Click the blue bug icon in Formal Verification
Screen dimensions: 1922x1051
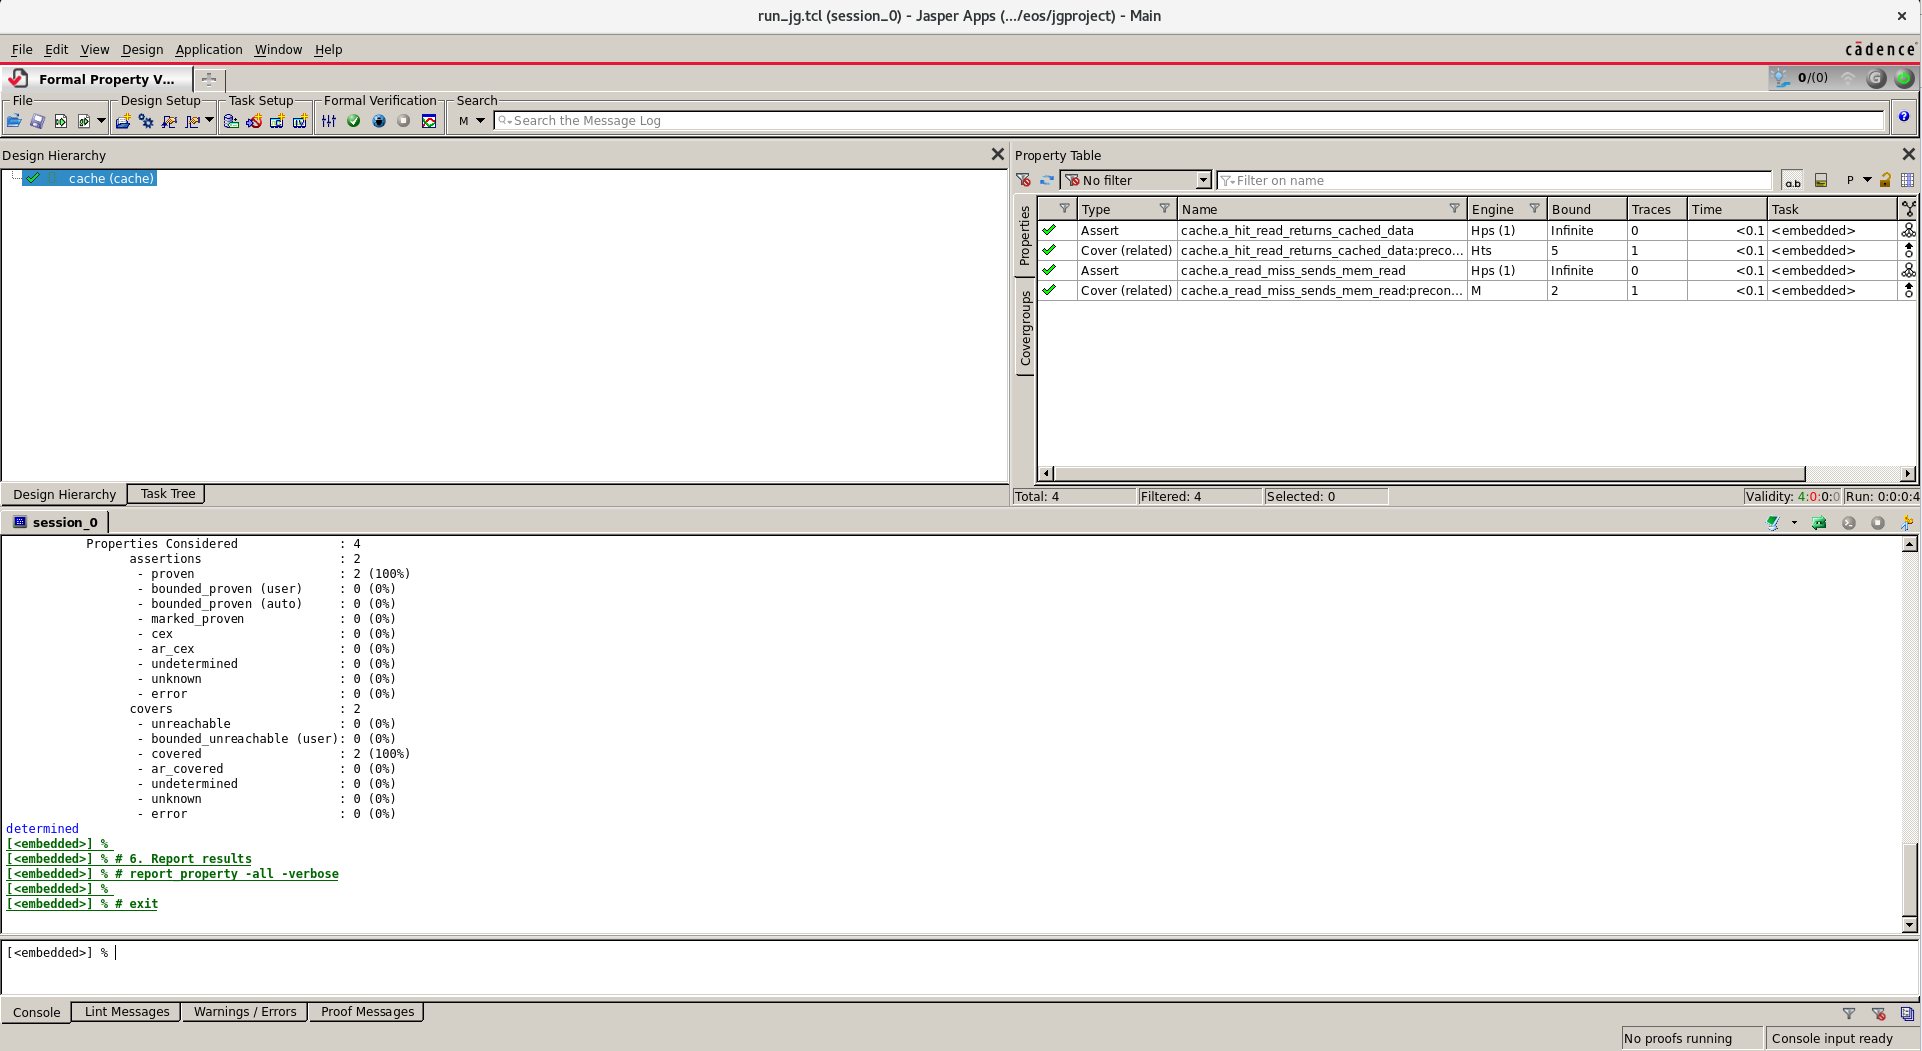click(379, 121)
